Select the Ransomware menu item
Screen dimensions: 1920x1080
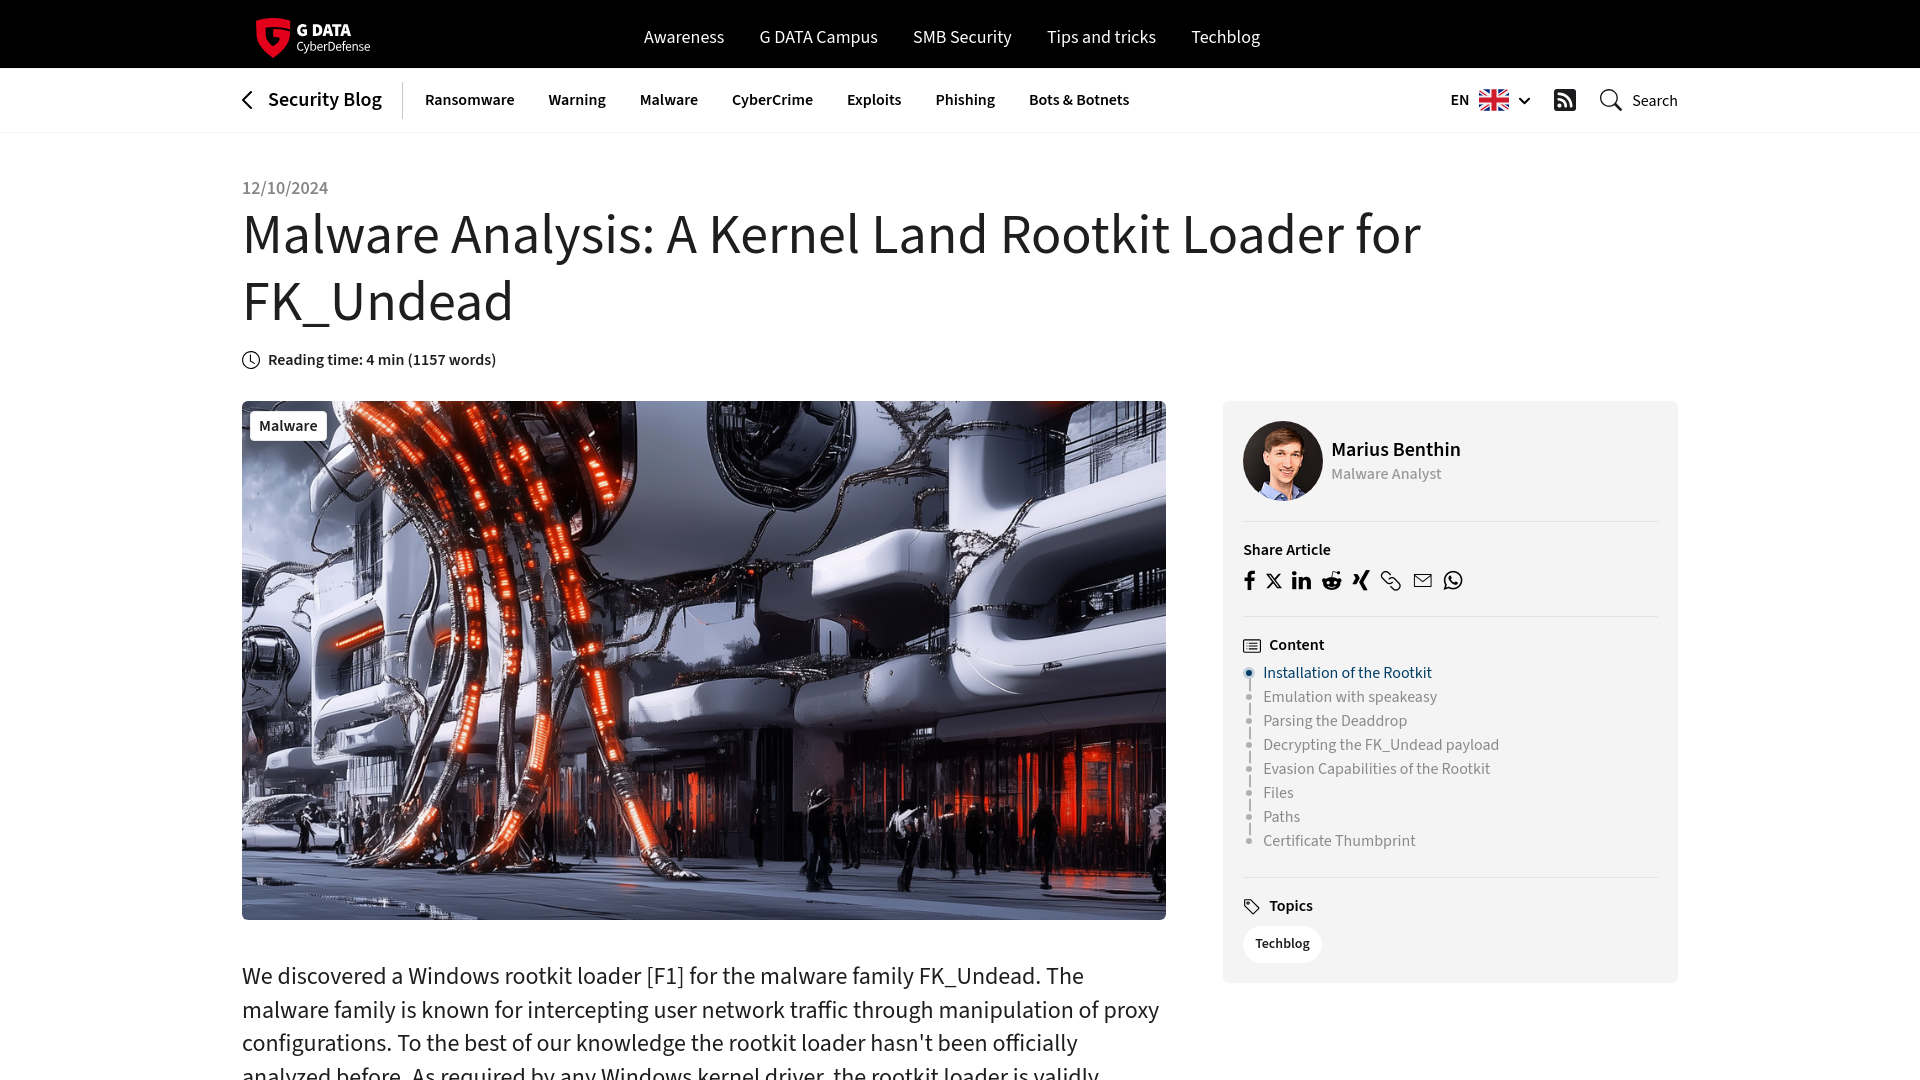coord(468,99)
